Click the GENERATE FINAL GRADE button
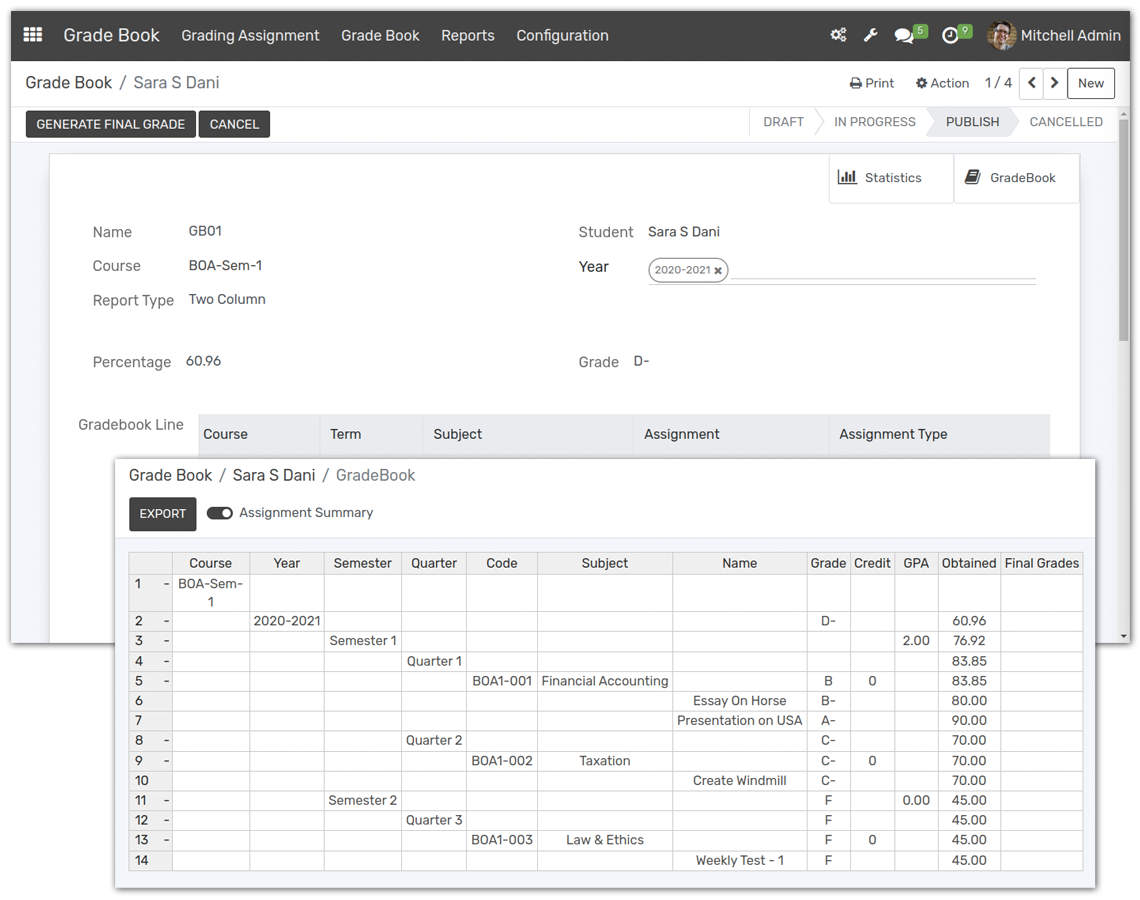This screenshot has width=1140, height=900. [x=110, y=124]
